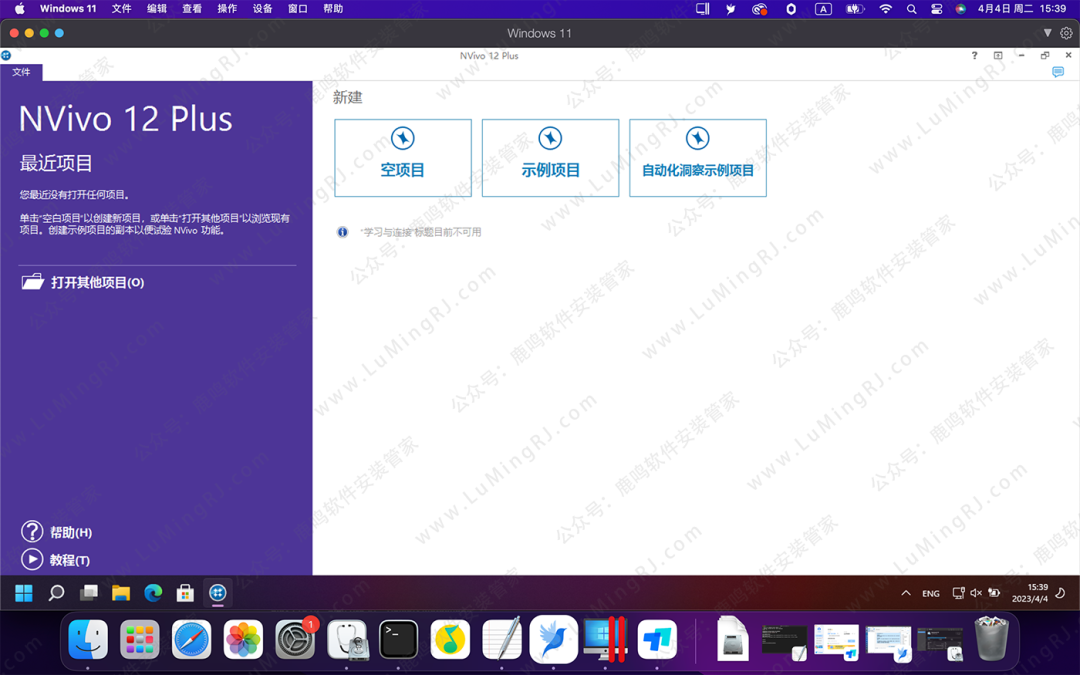Image resolution: width=1080 pixels, height=675 pixels.
Task: Click the folder icon for 打开其他项目
Action: [33, 282]
